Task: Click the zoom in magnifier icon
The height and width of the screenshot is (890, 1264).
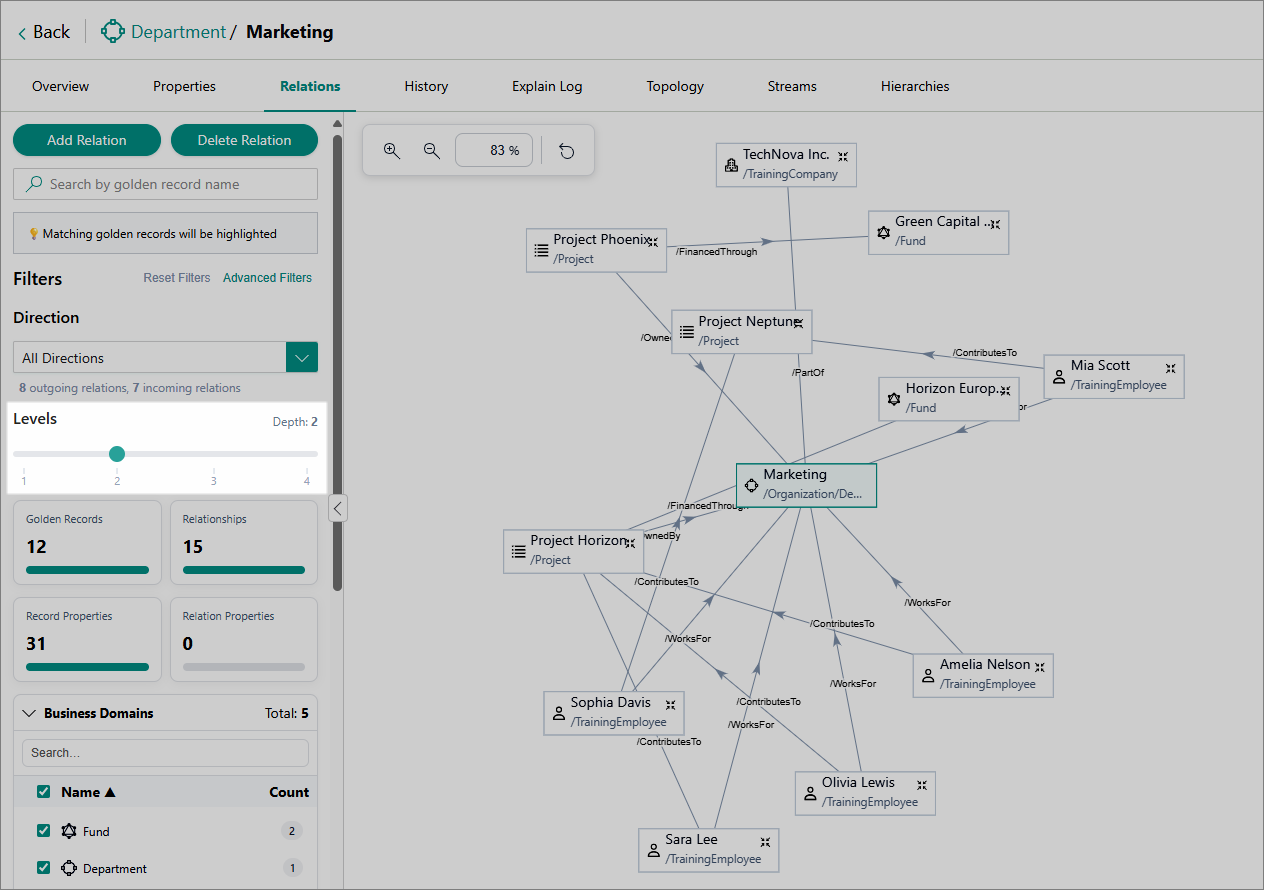Action: (392, 151)
